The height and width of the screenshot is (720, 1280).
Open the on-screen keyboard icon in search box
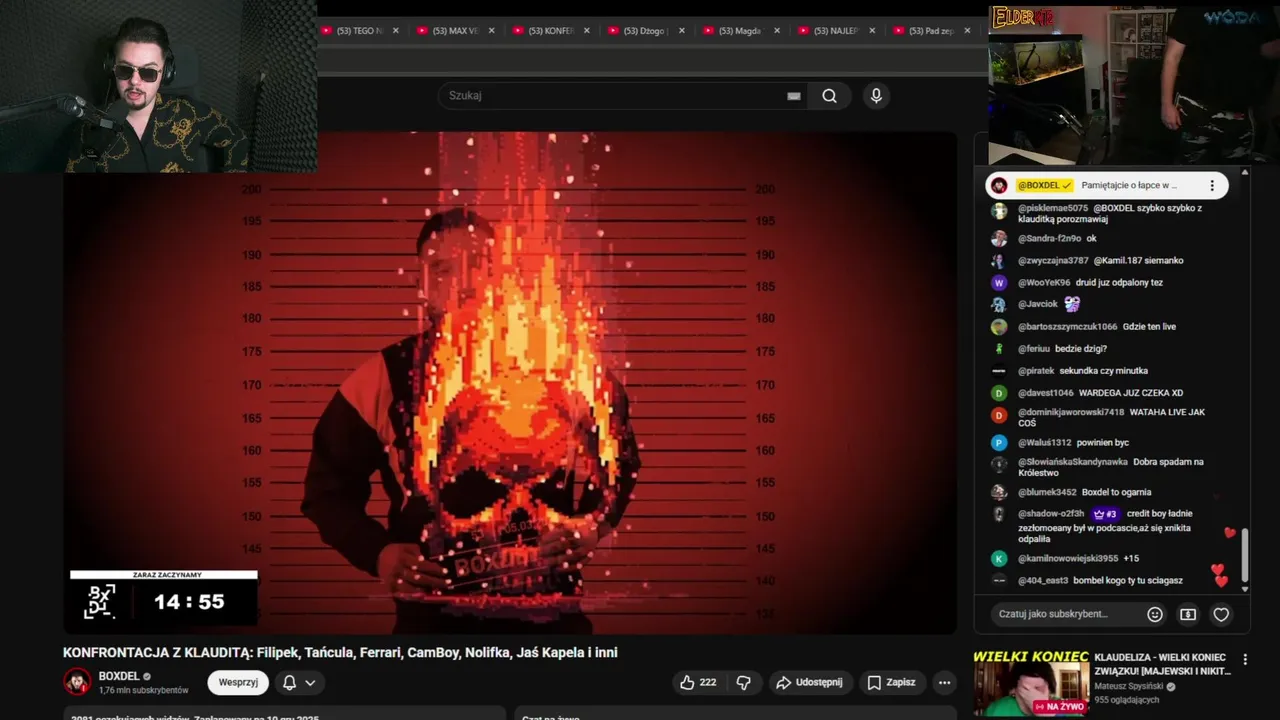pyautogui.click(x=794, y=96)
